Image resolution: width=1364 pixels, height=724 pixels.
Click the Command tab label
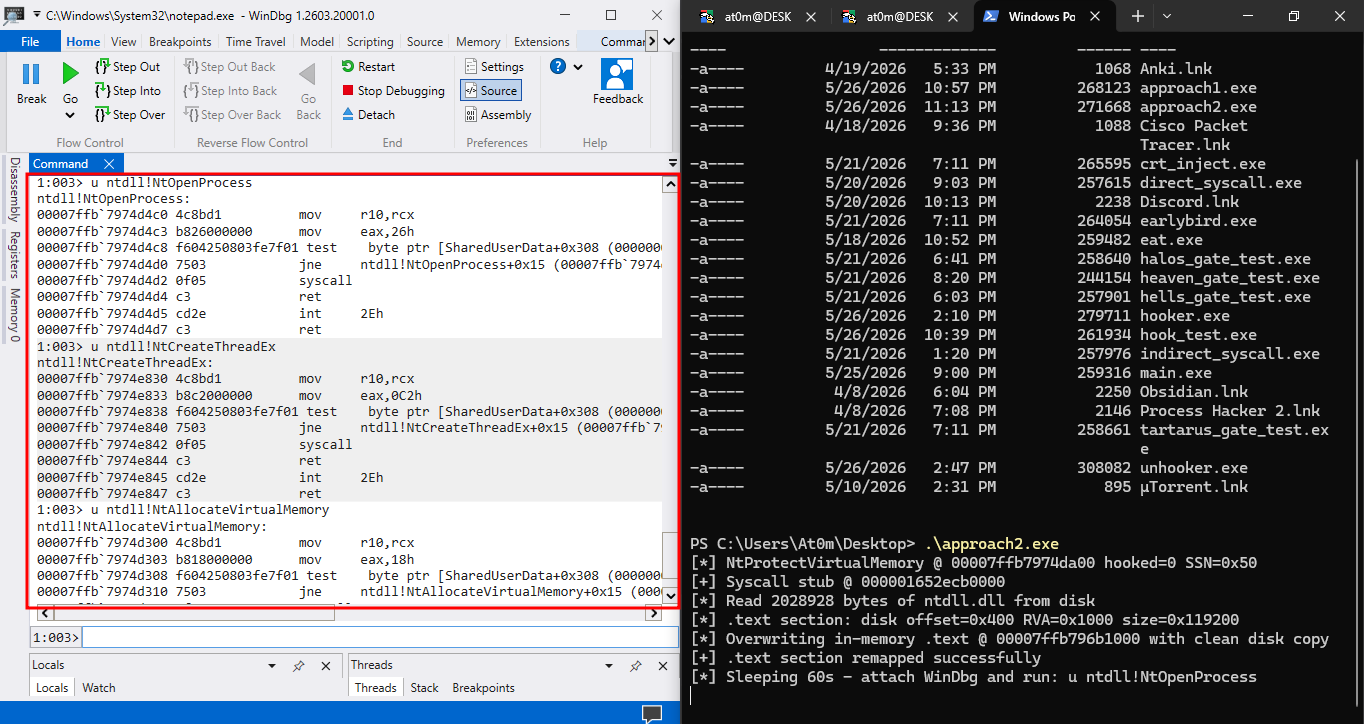(61, 163)
